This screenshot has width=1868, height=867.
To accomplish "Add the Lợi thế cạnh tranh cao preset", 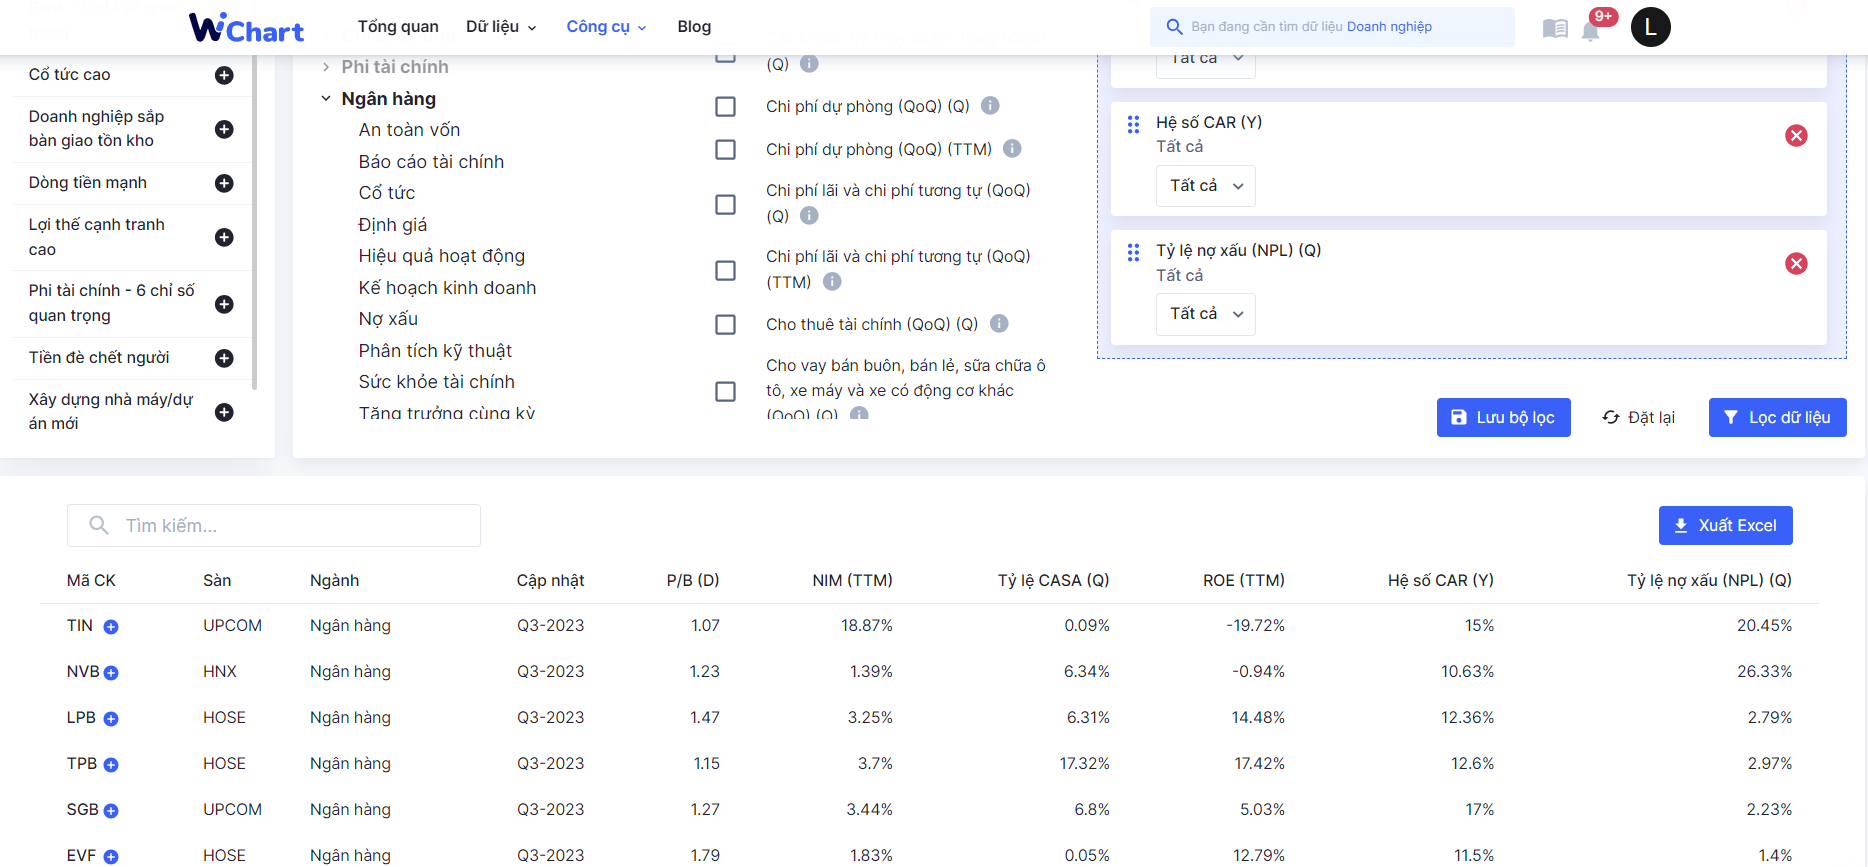I will tap(224, 237).
